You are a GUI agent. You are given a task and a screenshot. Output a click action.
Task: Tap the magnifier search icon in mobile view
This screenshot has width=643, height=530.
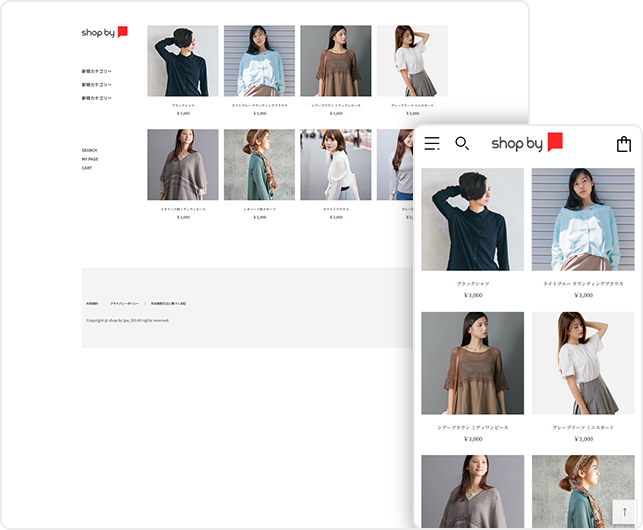tap(462, 144)
